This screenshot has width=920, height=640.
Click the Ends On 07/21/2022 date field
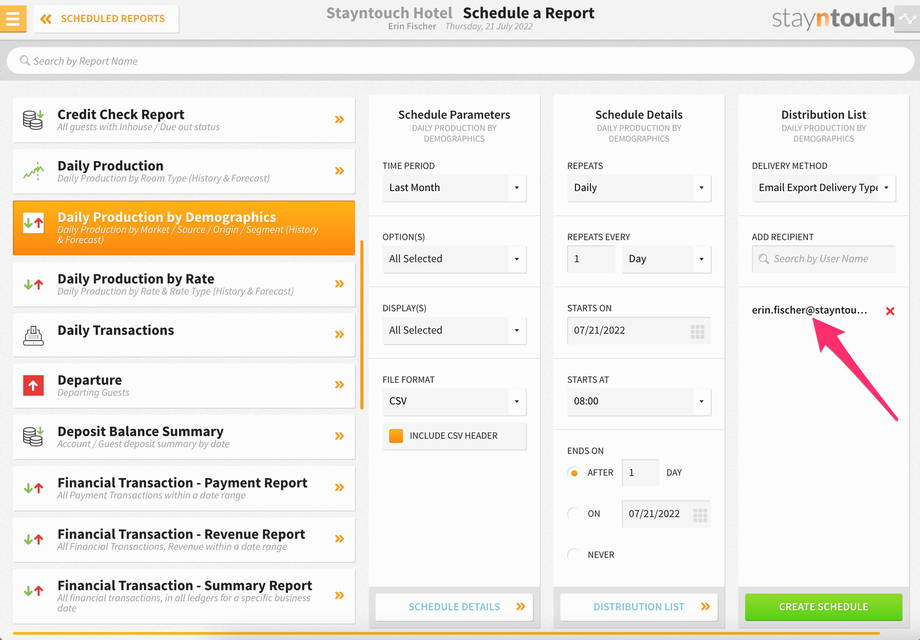coord(666,514)
